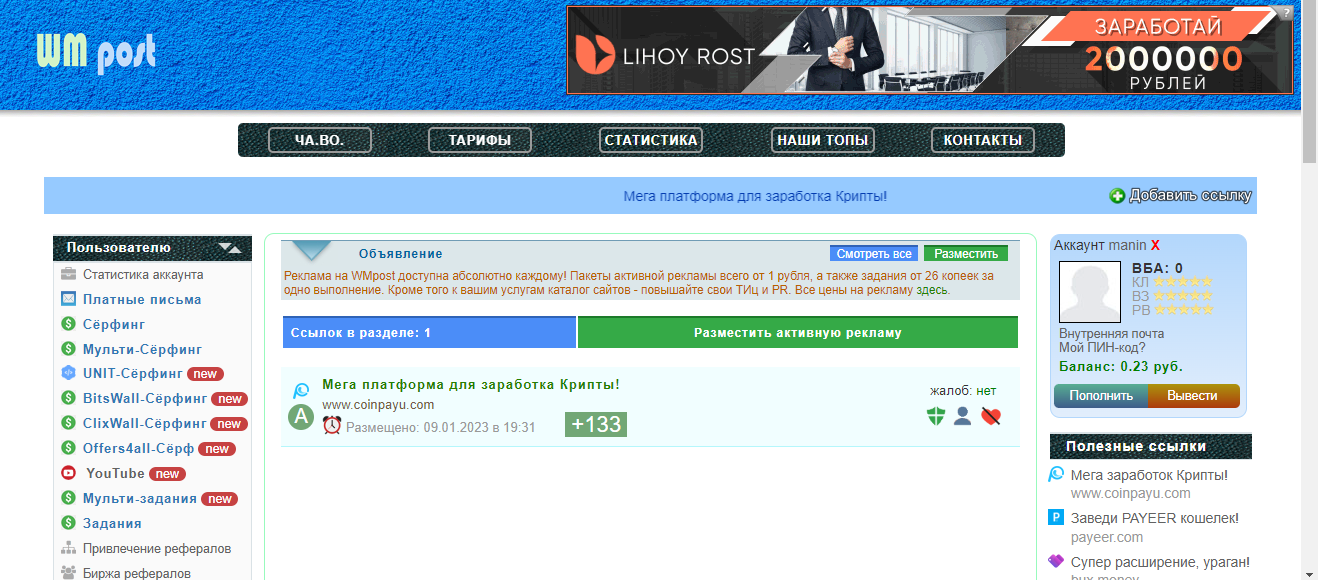Click the hierarchy icon beside Привлечение рефералов
This screenshot has height=580, width=1318.
(x=69, y=548)
